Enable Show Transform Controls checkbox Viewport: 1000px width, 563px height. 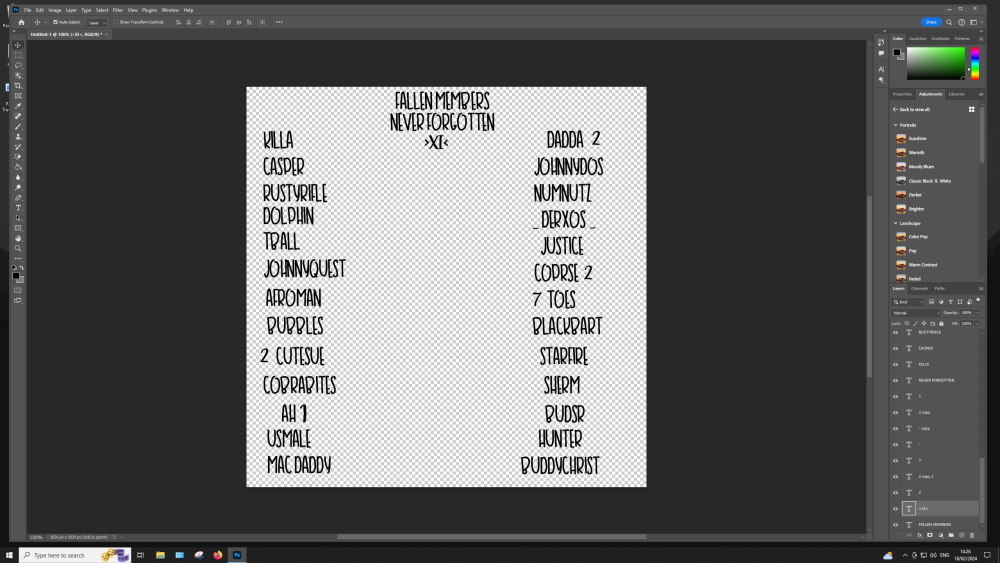116,22
